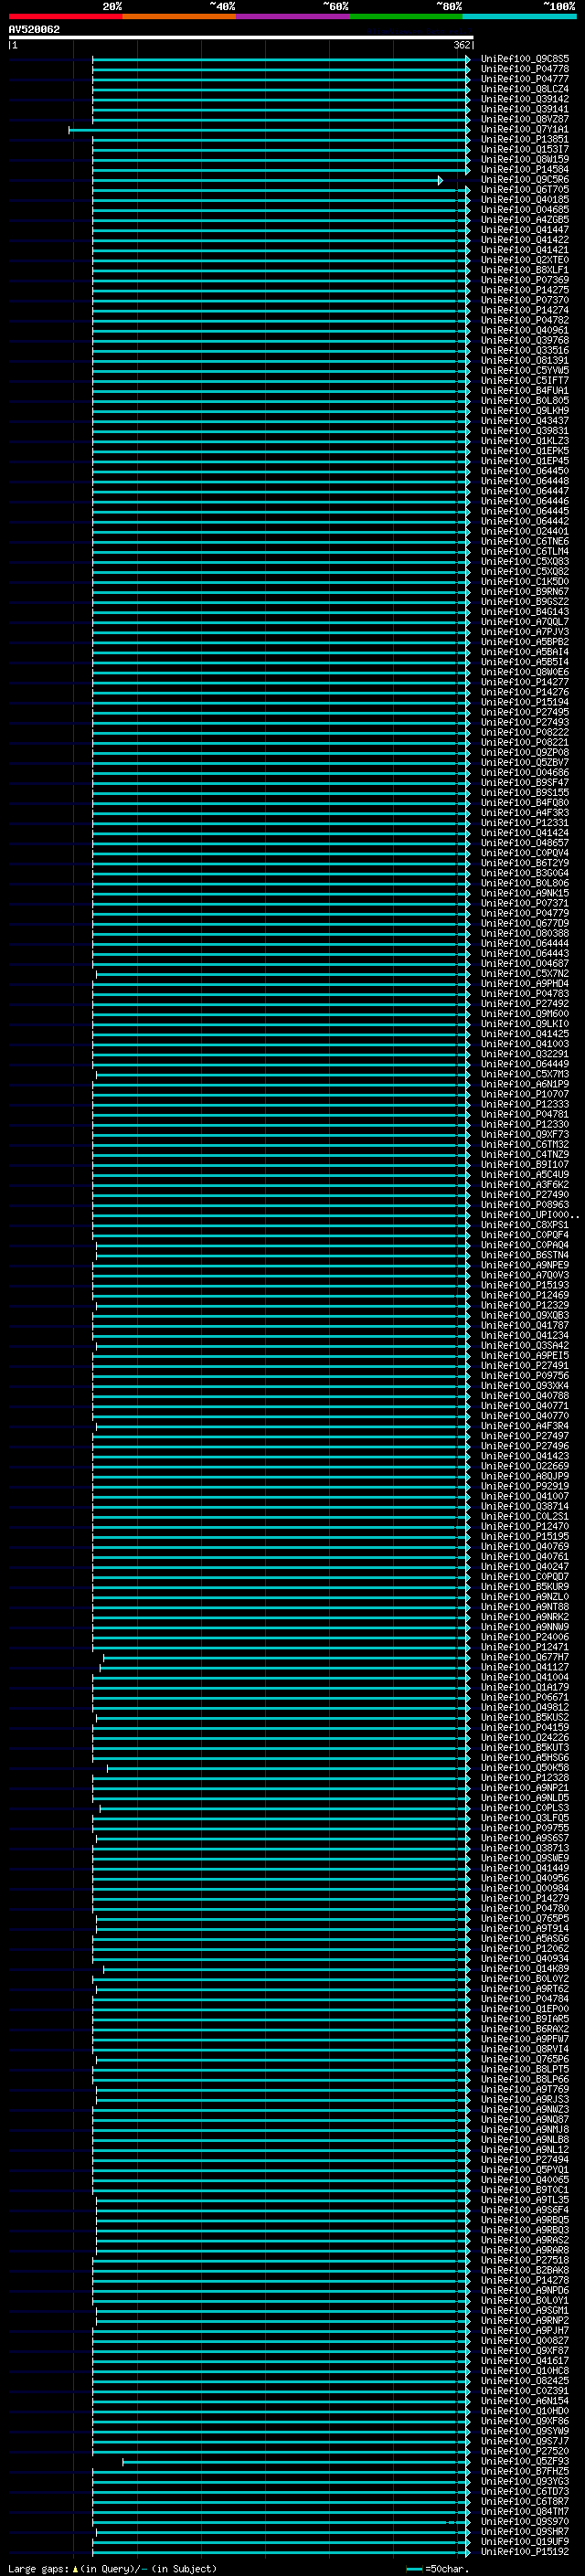Open hit UniRef100_P04778
Screen dimensions: 585x2576
[x=524, y=69]
